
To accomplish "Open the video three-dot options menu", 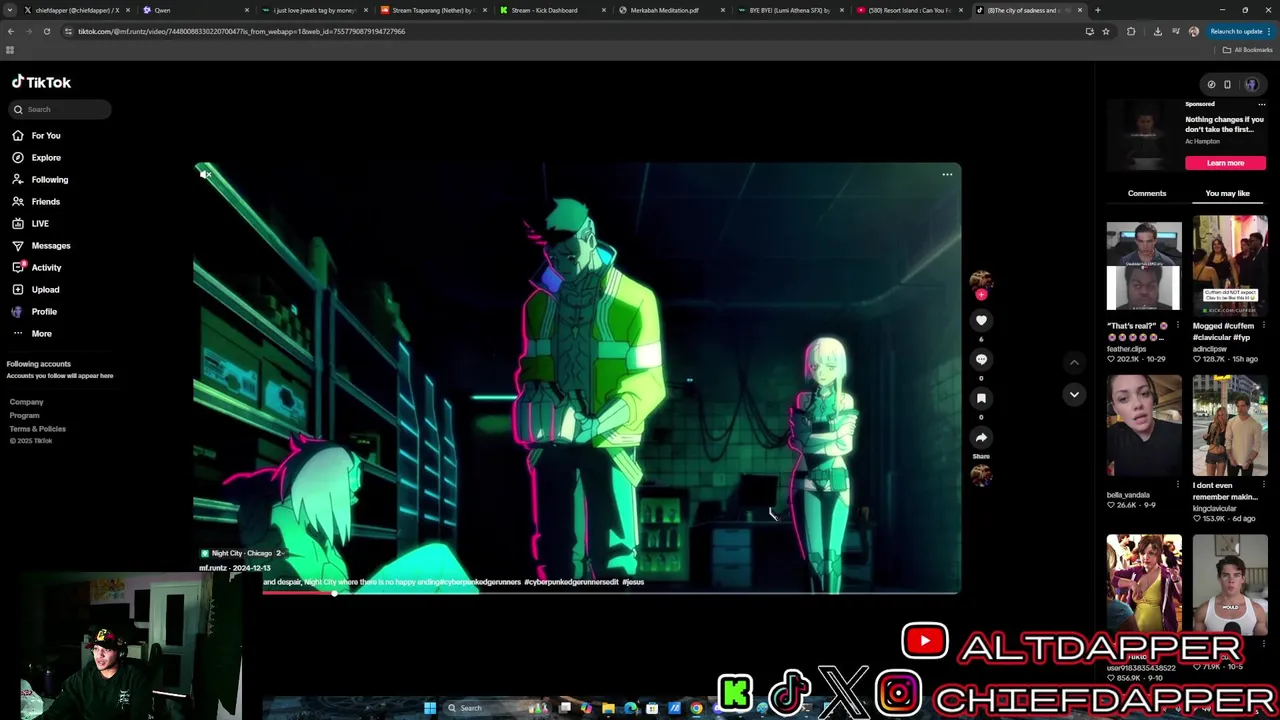I will (947, 174).
